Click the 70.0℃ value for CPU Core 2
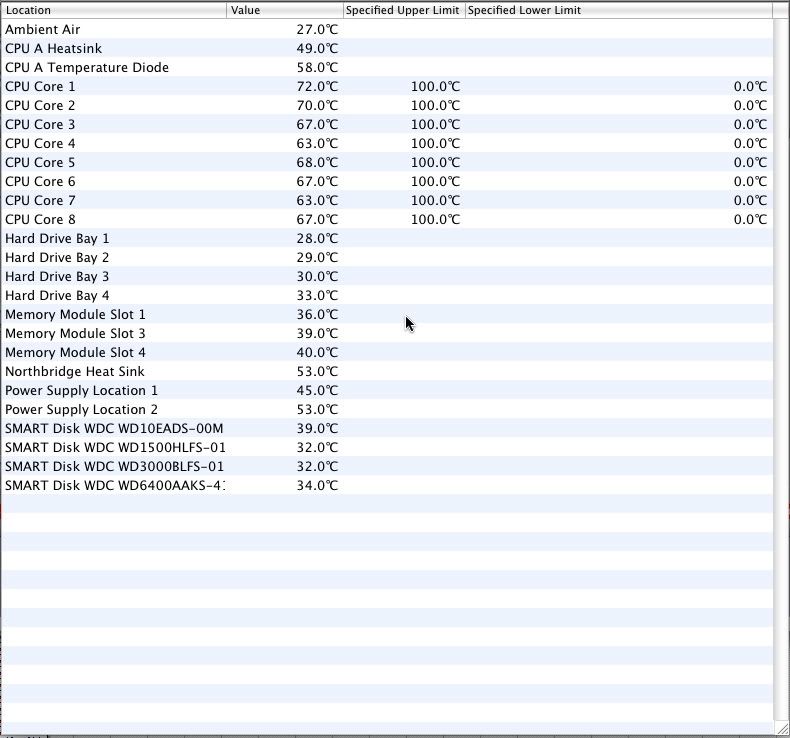790x738 pixels. click(x=317, y=105)
